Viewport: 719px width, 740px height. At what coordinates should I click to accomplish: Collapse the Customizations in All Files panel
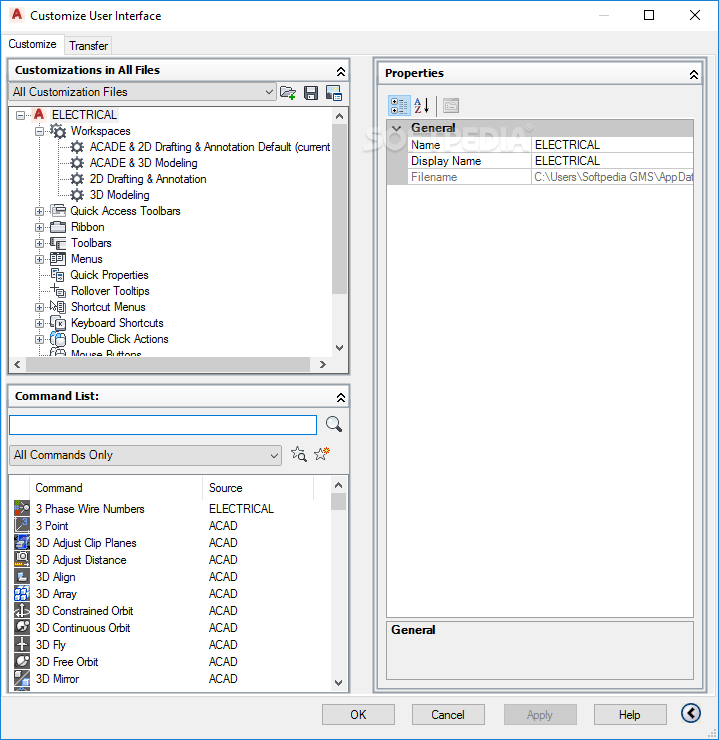click(x=341, y=71)
